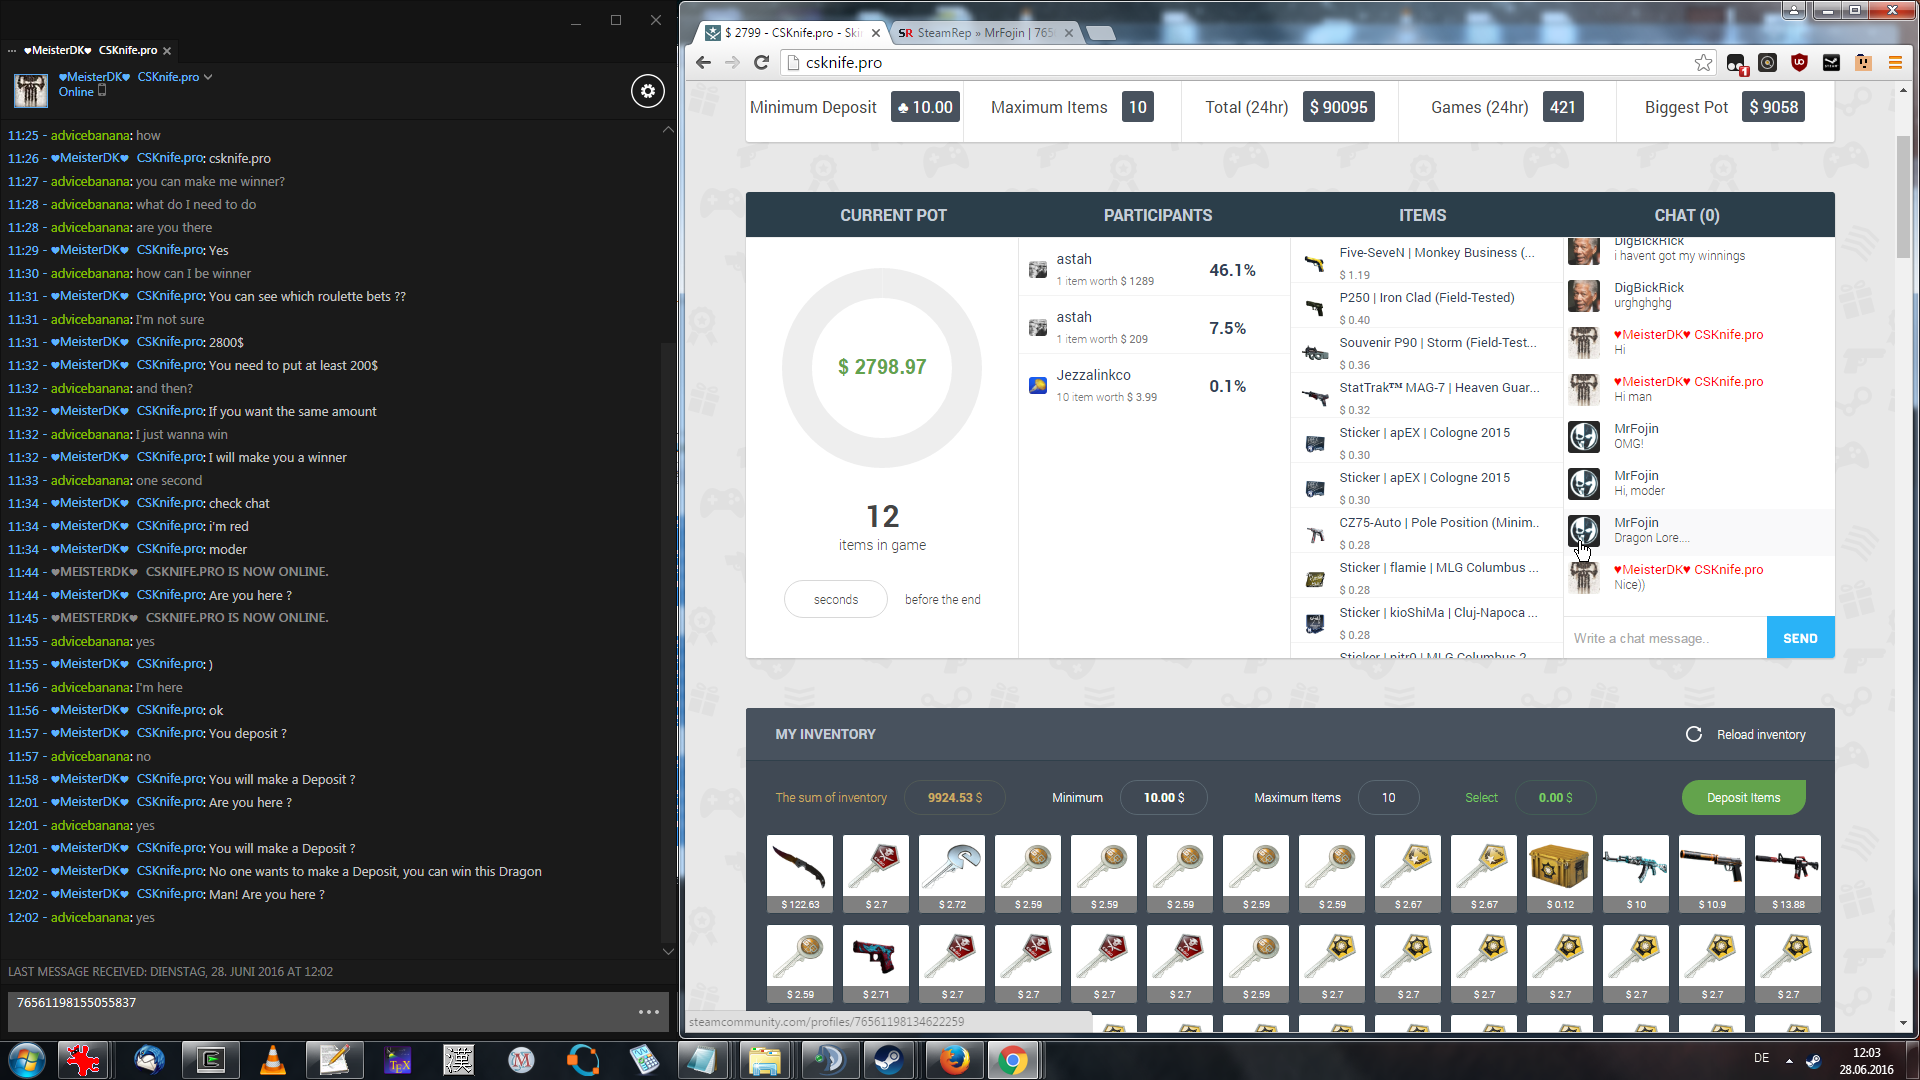Expand MeisterDK status dropdown arrow
This screenshot has width=1920, height=1080.
click(x=208, y=77)
